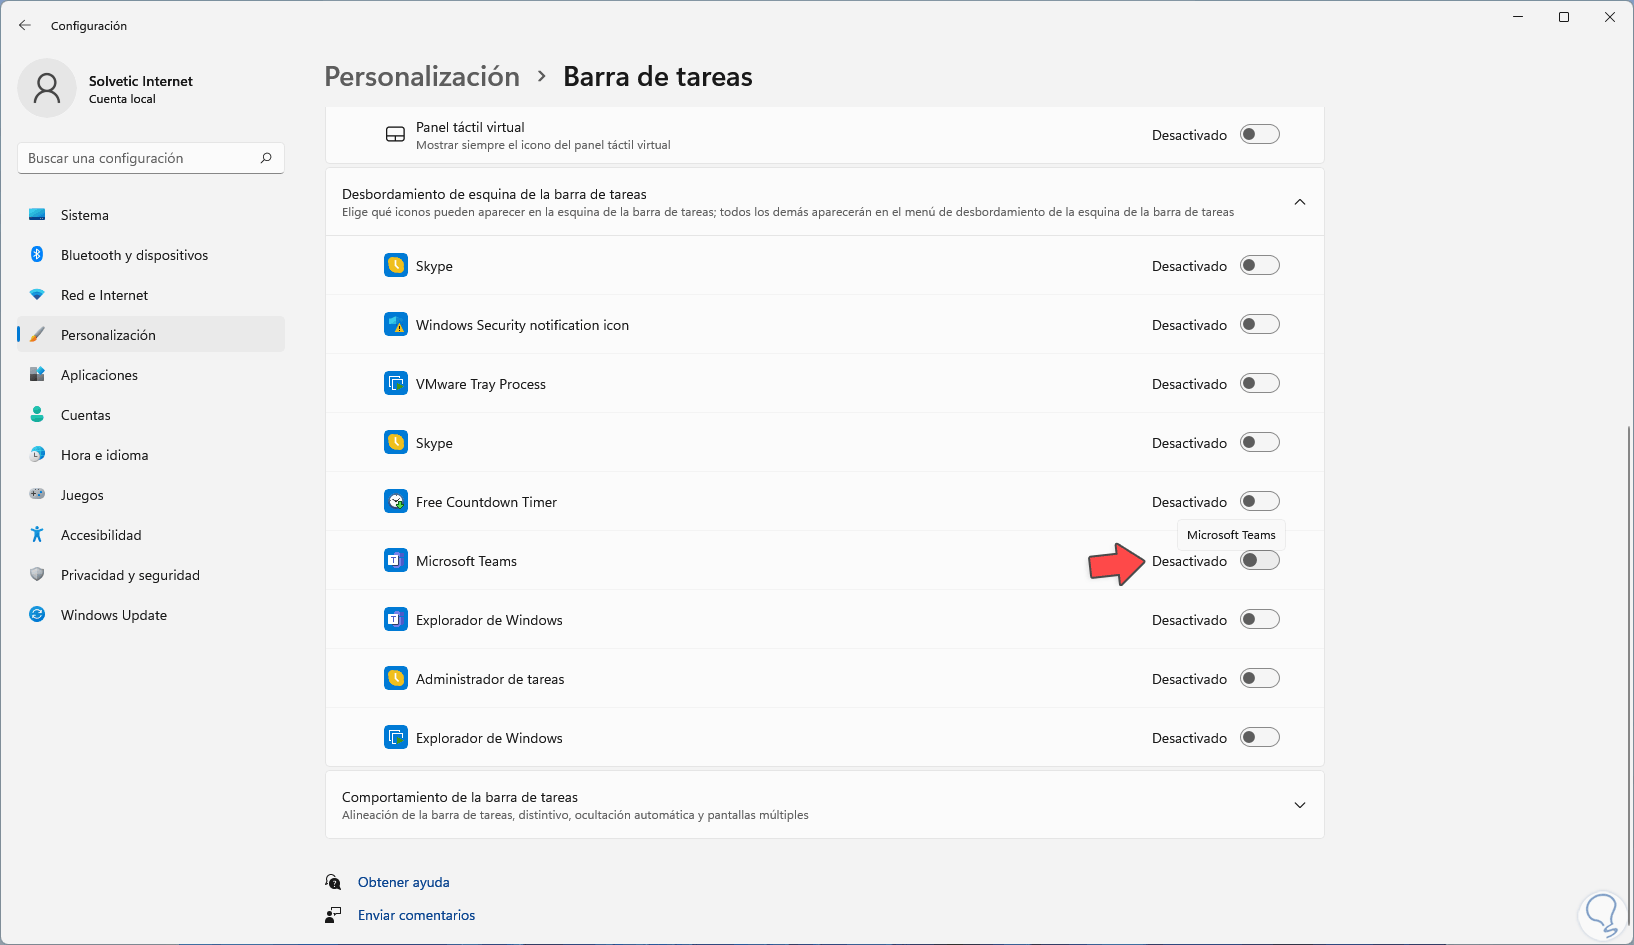The width and height of the screenshot is (1634, 945).
Task: Open the Obtener ayuda link
Action: click(403, 882)
